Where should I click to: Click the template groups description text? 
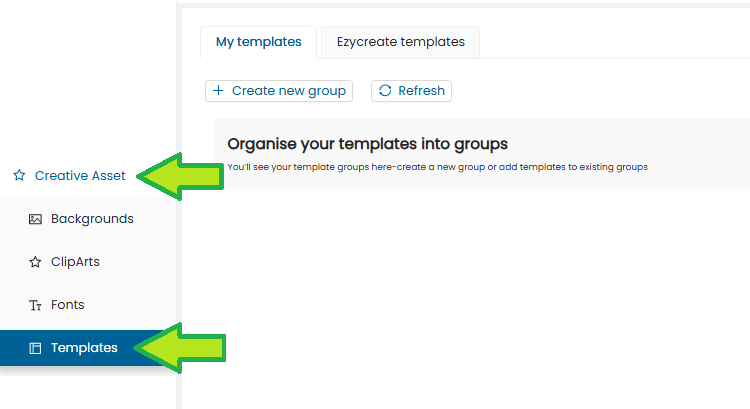(x=438, y=167)
